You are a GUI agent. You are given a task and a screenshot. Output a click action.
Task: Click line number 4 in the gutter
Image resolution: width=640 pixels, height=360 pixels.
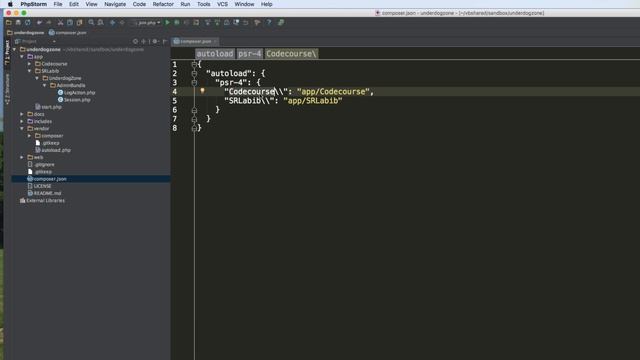175,92
